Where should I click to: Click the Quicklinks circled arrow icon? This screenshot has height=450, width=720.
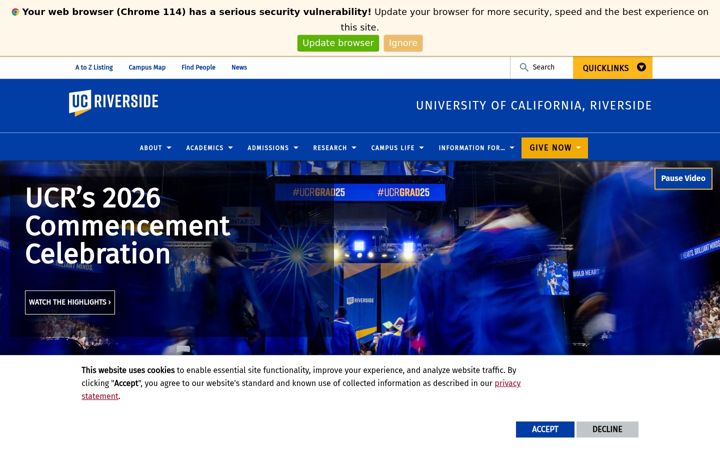tap(641, 68)
